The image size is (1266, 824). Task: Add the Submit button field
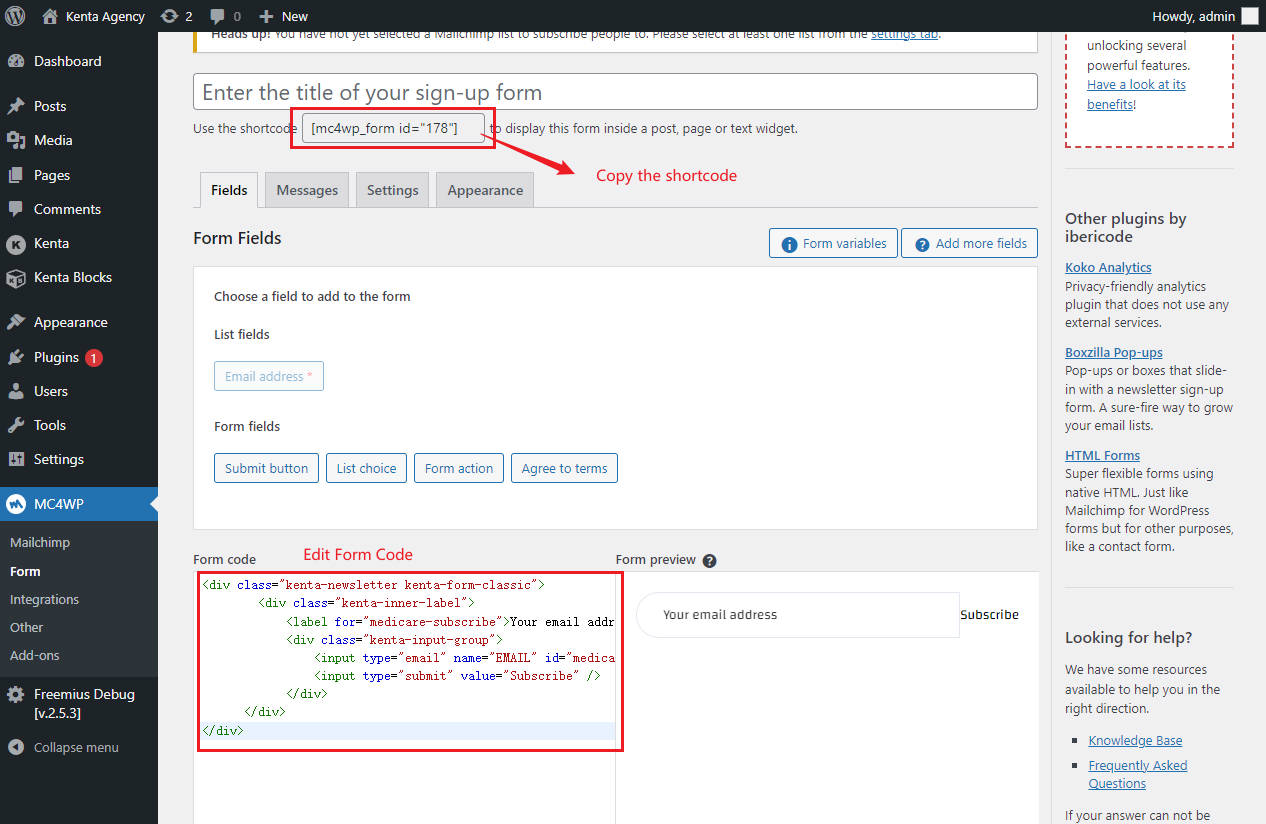[266, 468]
